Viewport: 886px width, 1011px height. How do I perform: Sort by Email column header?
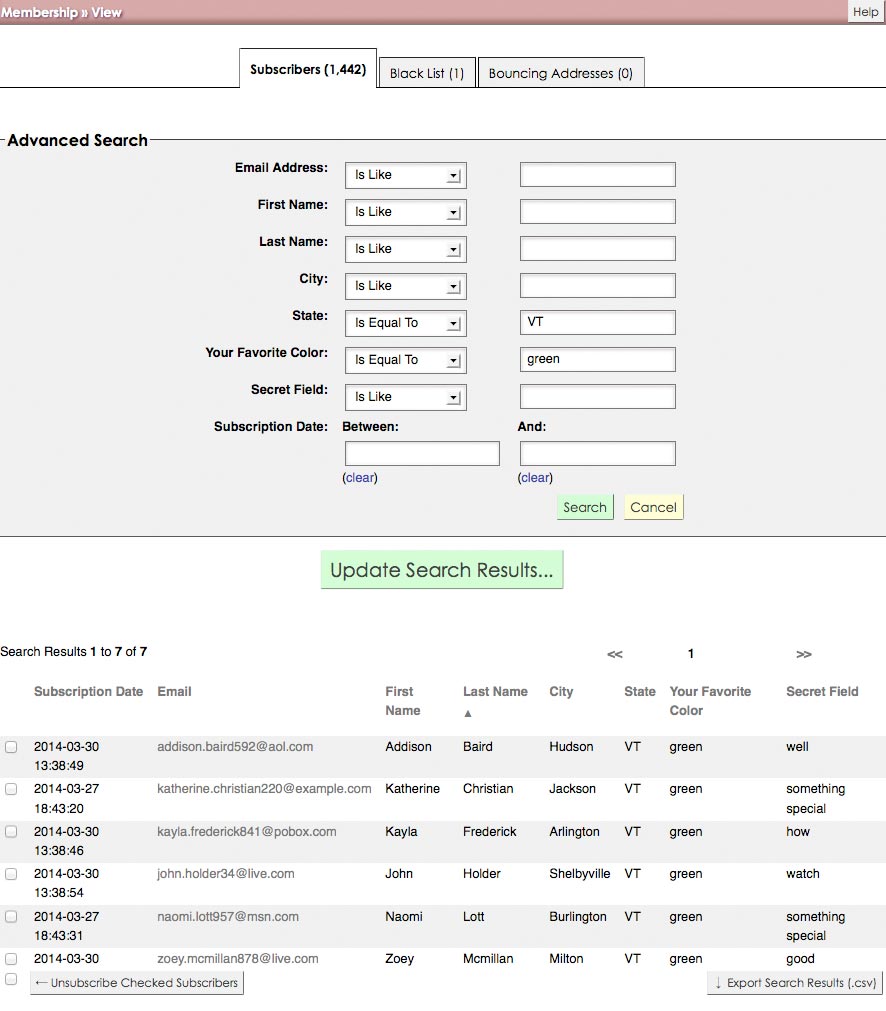(x=174, y=691)
